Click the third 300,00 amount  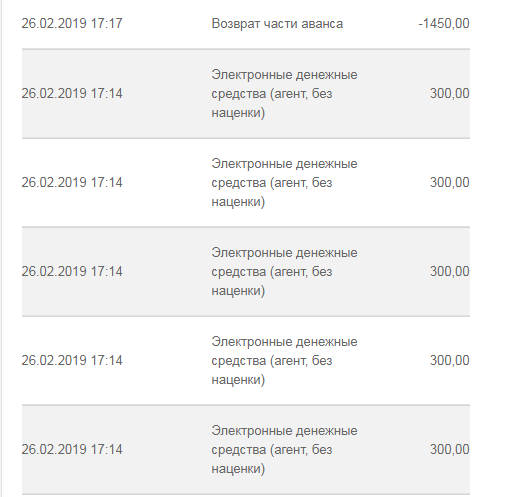click(x=450, y=271)
